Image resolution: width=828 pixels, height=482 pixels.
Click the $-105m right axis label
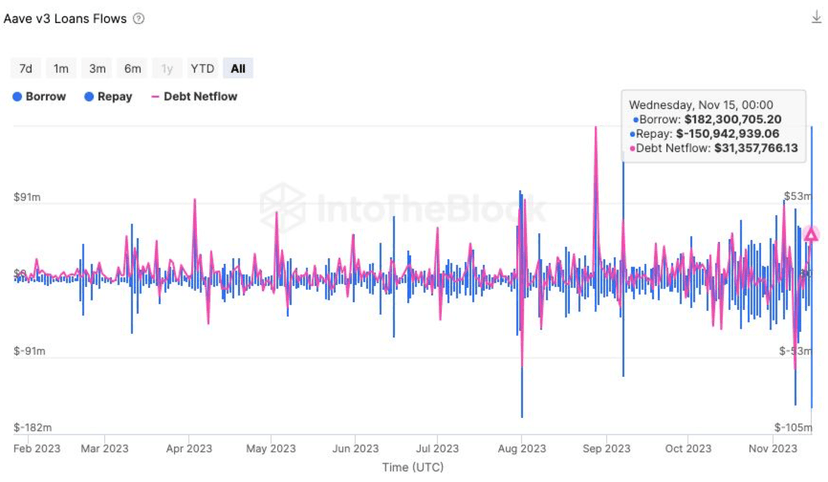click(x=794, y=428)
